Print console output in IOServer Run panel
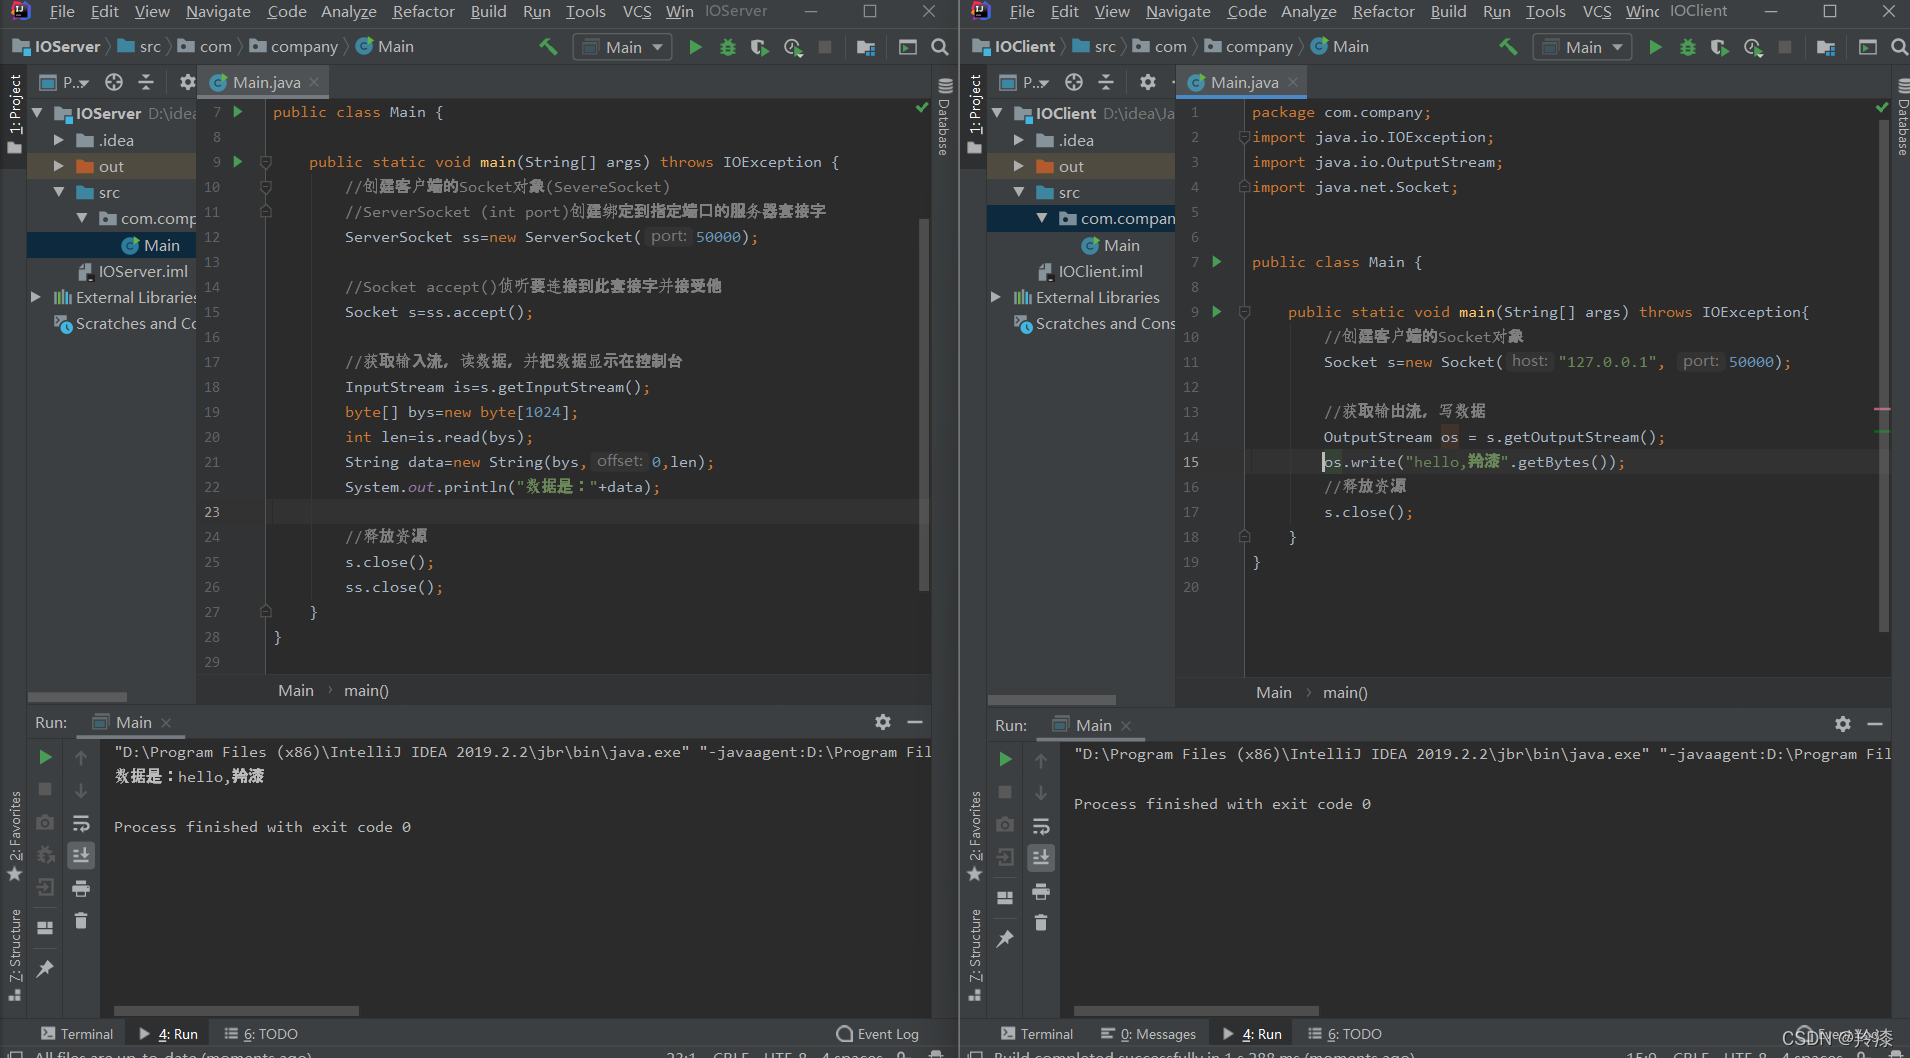This screenshot has width=1910, height=1058. coord(81,888)
